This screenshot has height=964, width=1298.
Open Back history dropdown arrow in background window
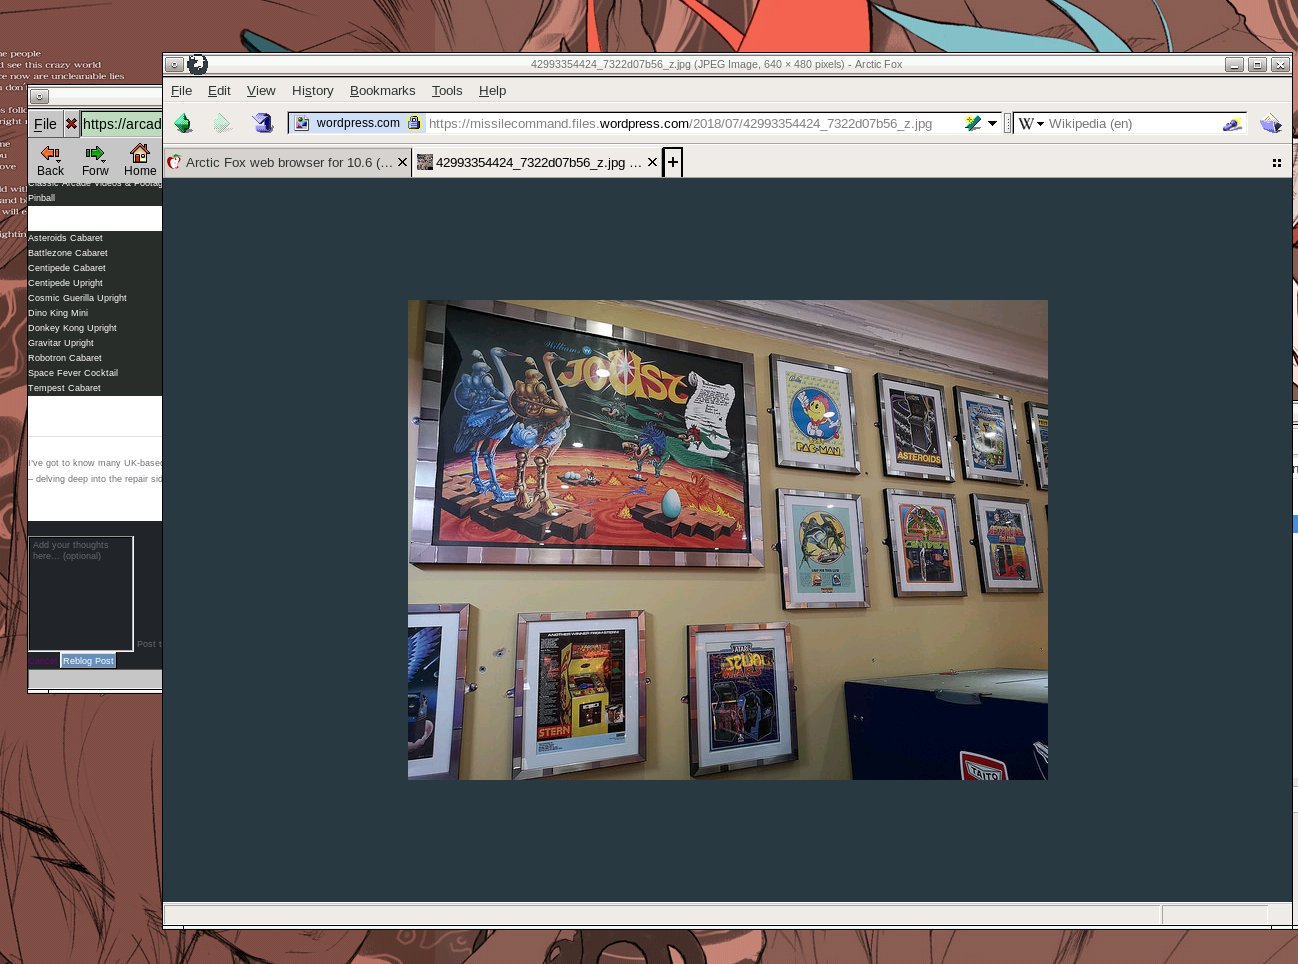(x=58, y=160)
